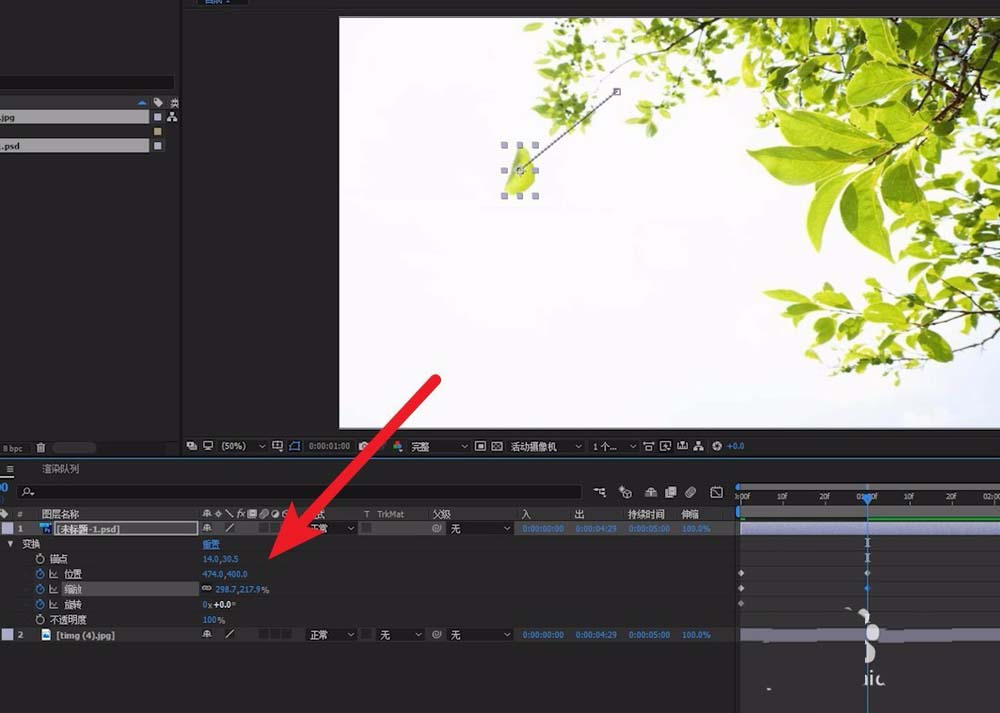Screen dimensions: 1000x713
Task: Open parent 无 dropdown for layer 2
Action: pyautogui.click(x=481, y=635)
